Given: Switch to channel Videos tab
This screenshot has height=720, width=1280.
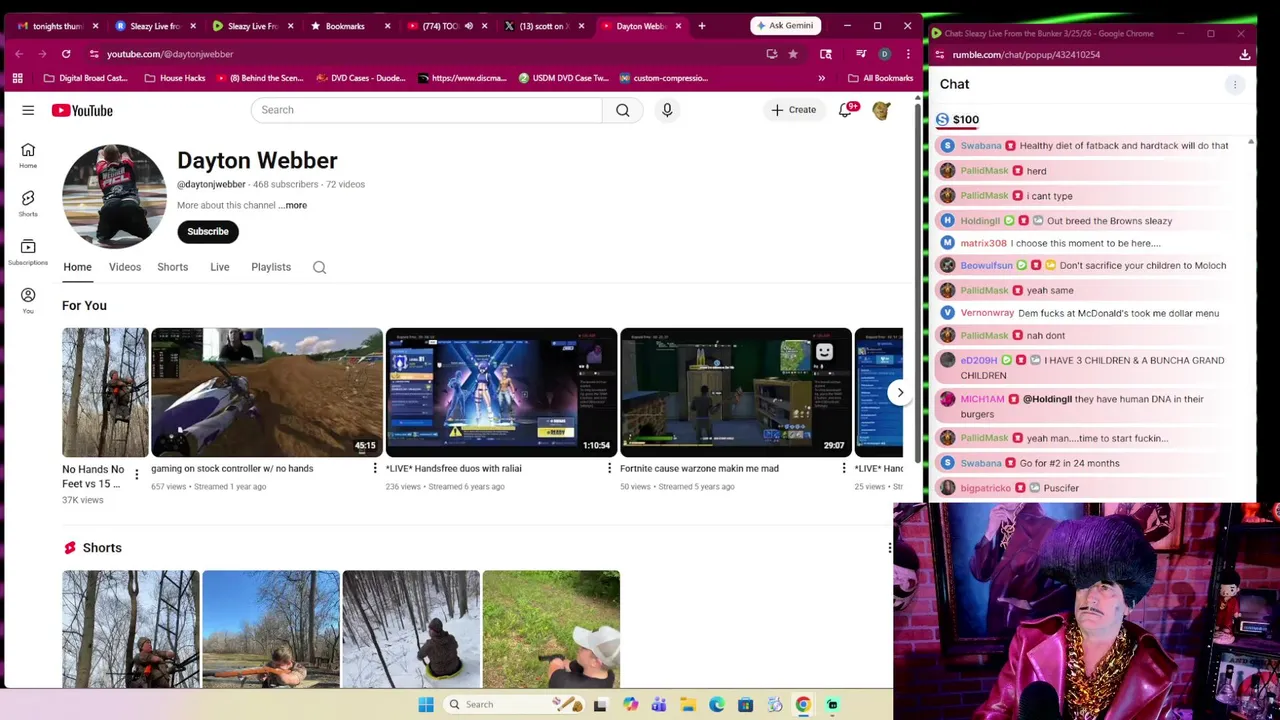Looking at the screenshot, I should tap(125, 267).
